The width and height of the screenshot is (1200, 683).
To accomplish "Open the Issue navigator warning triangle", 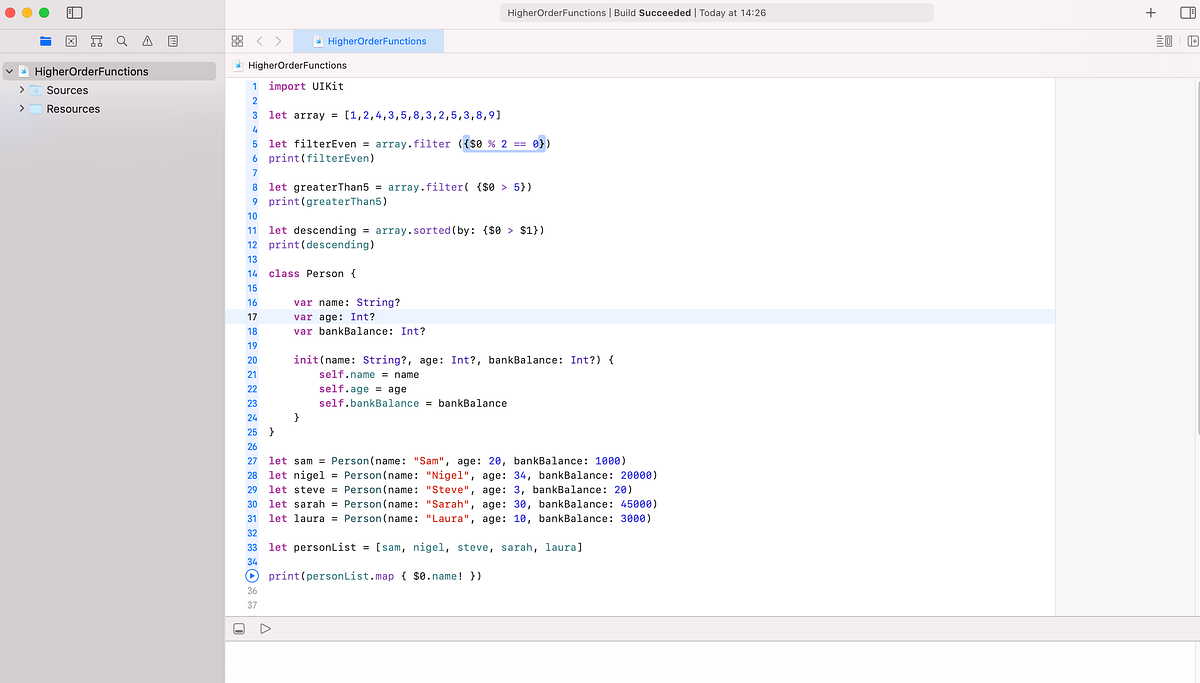I will [146, 40].
